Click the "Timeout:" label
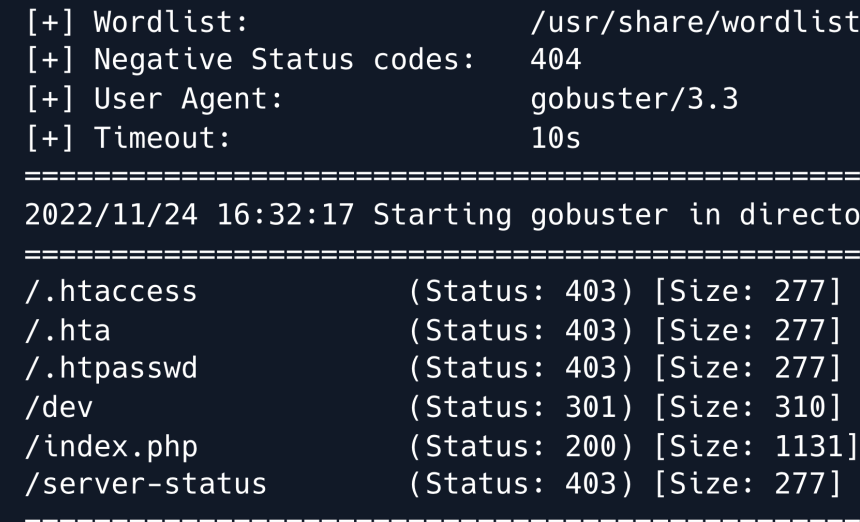The image size is (860, 522). point(162,138)
